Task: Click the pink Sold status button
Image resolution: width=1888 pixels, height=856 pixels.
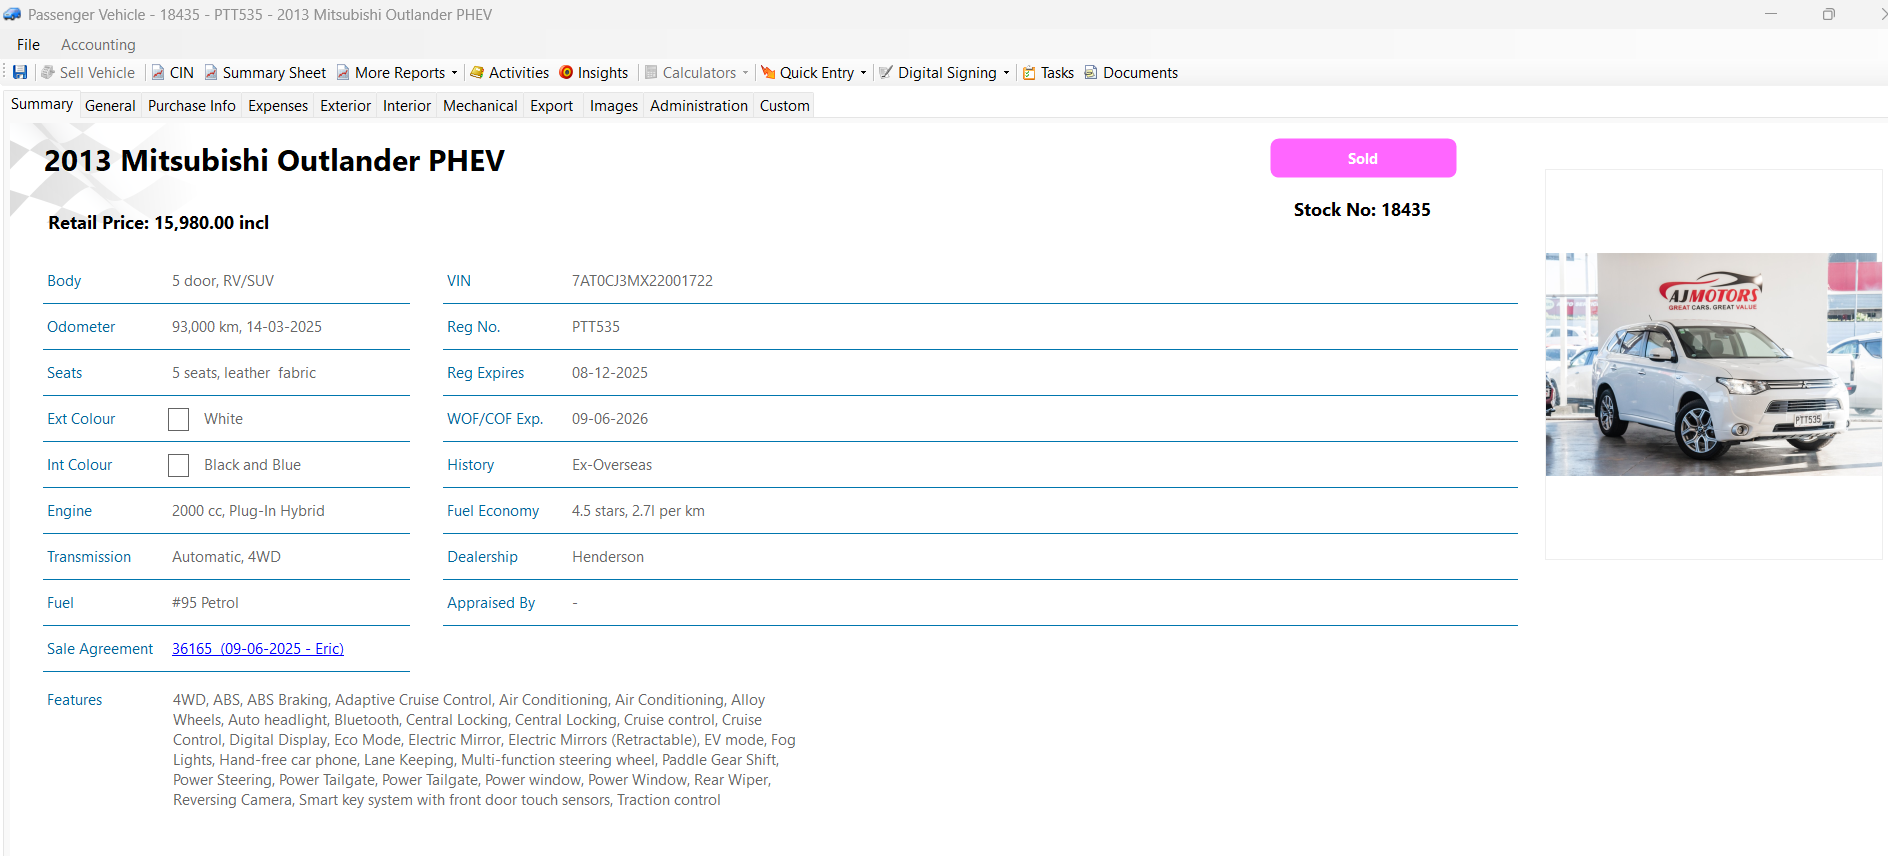Action: tap(1362, 158)
